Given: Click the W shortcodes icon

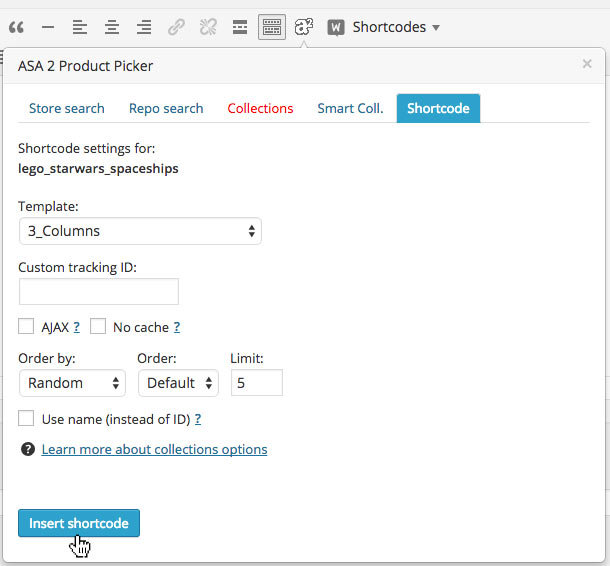Looking at the screenshot, I should coord(336,28).
